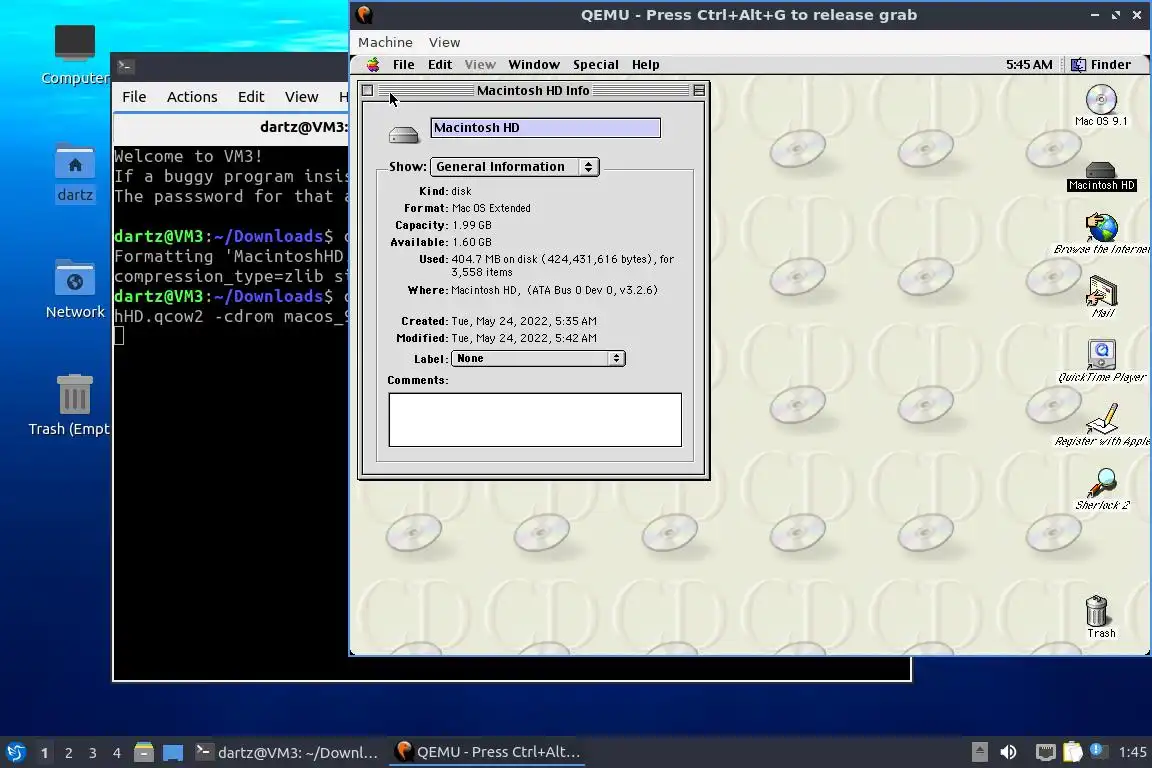Switch to workspace 4
Viewport: 1152px width, 768px height.
(117, 753)
